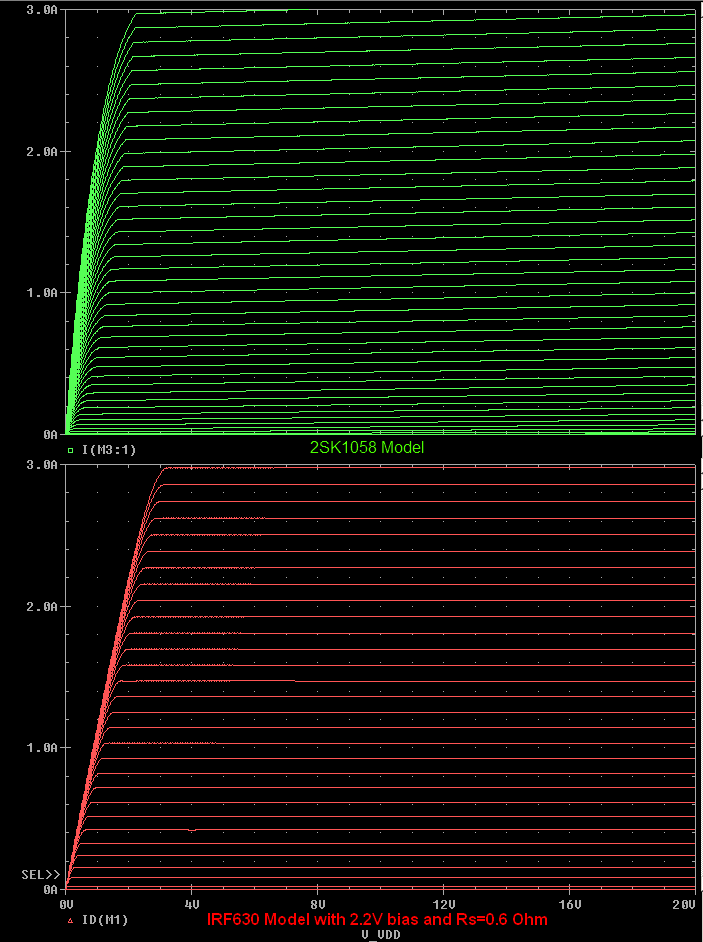Select the 2SK1058 Model plot title
703x942 pixels.
[x=367, y=447]
